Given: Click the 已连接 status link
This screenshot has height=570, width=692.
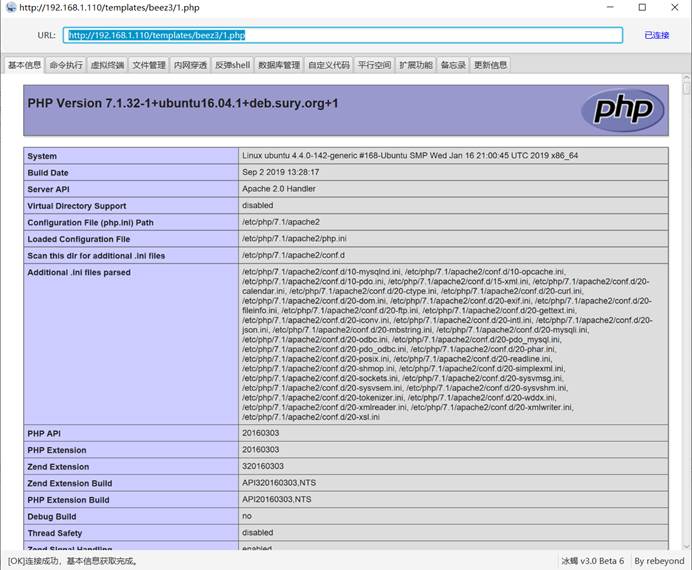Looking at the screenshot, I should tap(656, 35).
